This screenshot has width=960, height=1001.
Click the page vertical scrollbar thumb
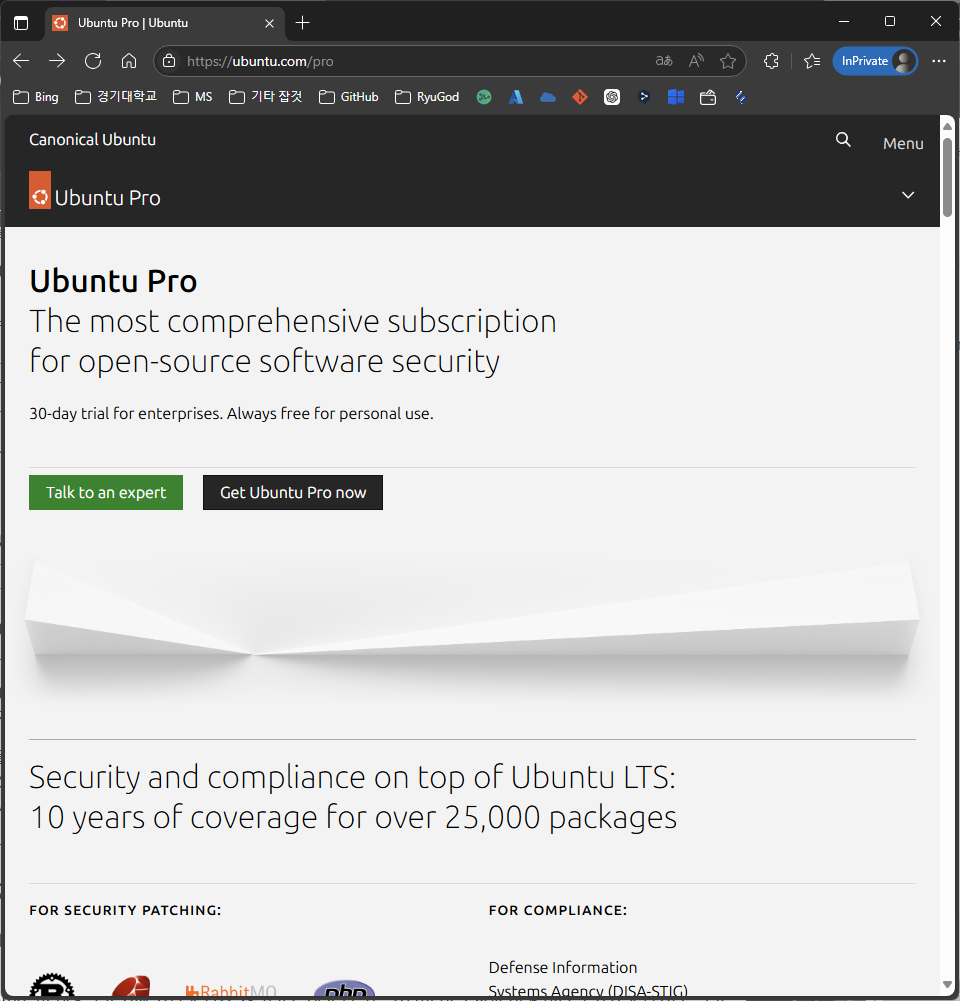tap(947, 176)
